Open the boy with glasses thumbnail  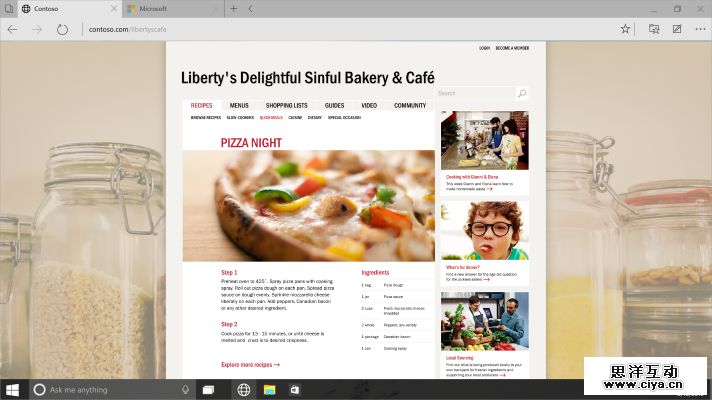tap(485, 231)
